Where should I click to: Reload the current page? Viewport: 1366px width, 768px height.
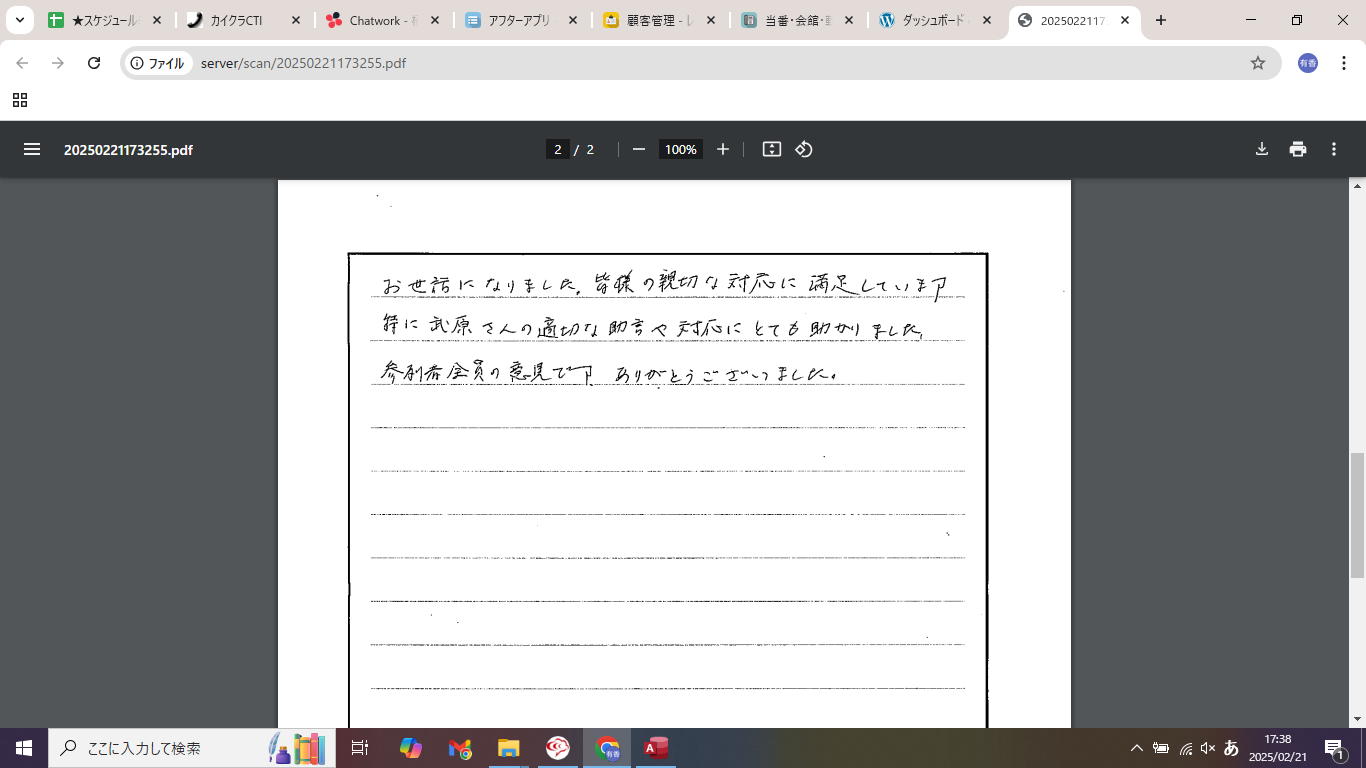(x=94, y=63)
